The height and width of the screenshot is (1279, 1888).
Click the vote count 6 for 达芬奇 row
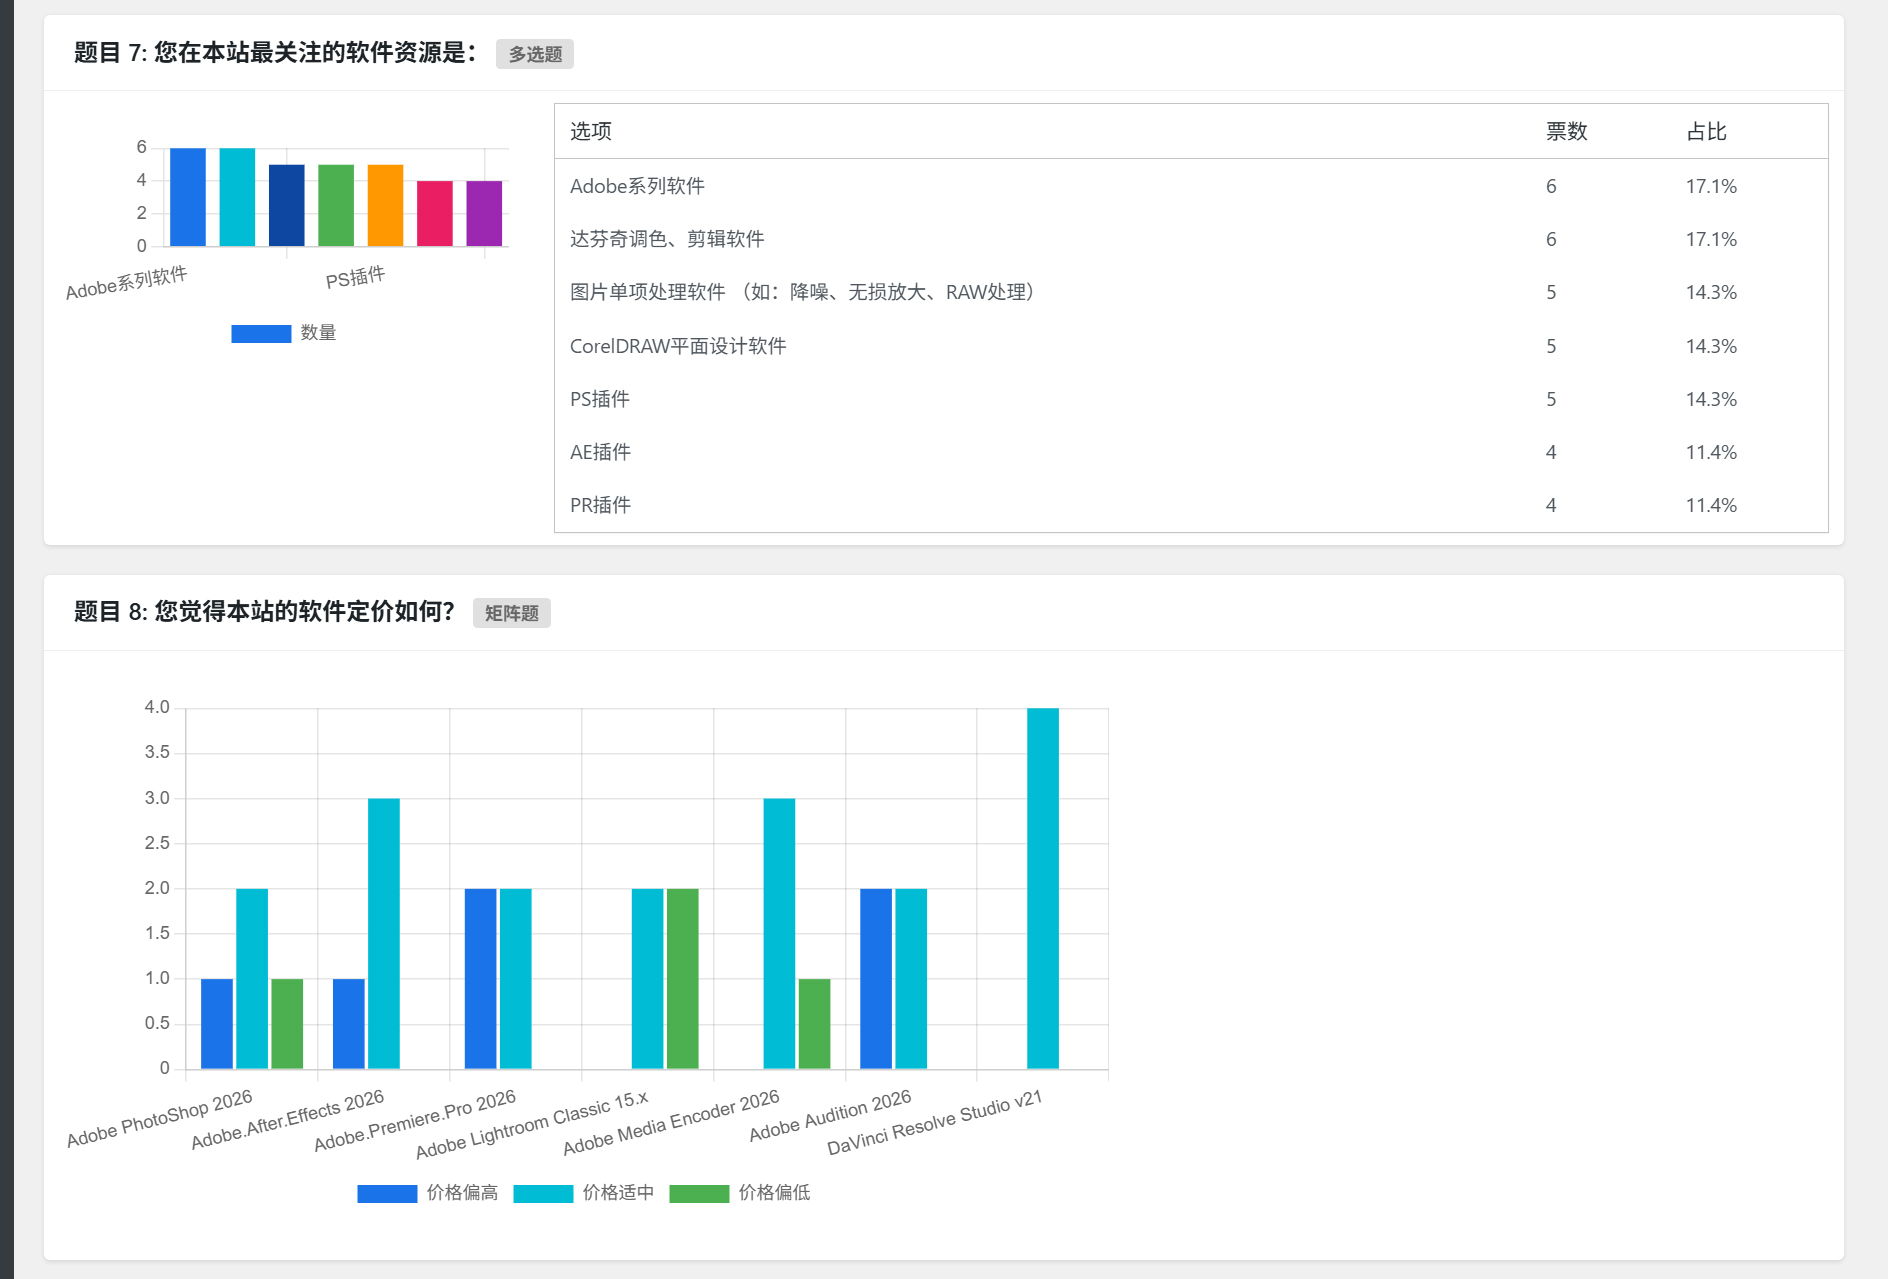tap(1551, 239)
